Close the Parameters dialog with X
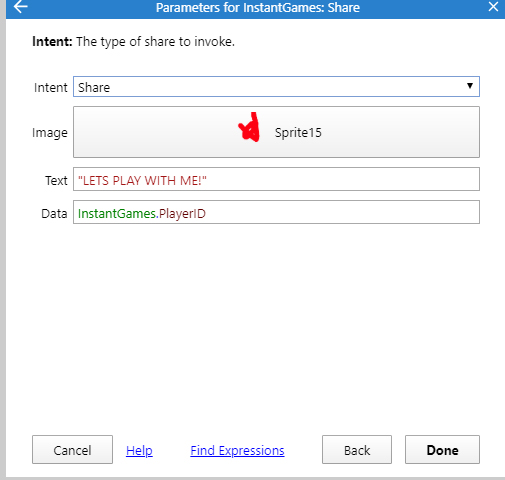505x480 pixels. point(493,7)
